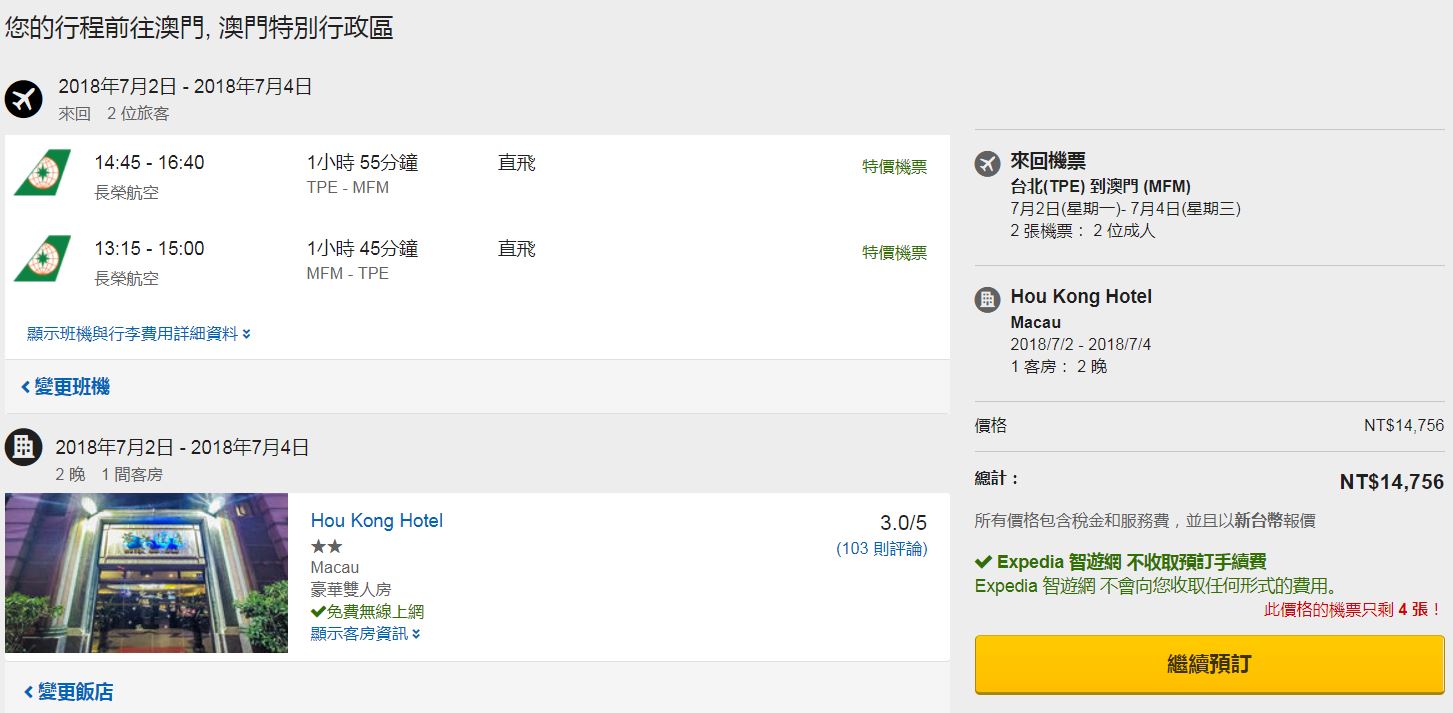Screen dimensions: 1453x713
Task: Click the 來回 2 位旅客 subtitle
Action: [114, 114]
